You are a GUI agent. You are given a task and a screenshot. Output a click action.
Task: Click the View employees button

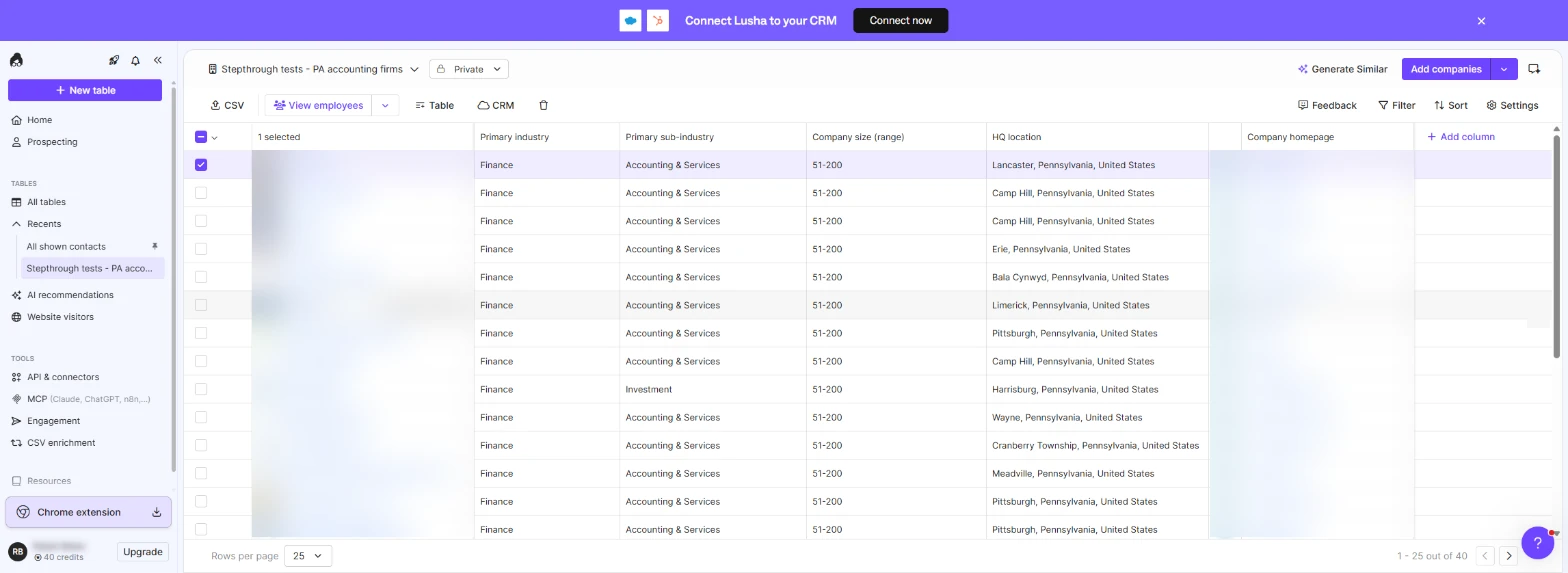coord(318,105)
